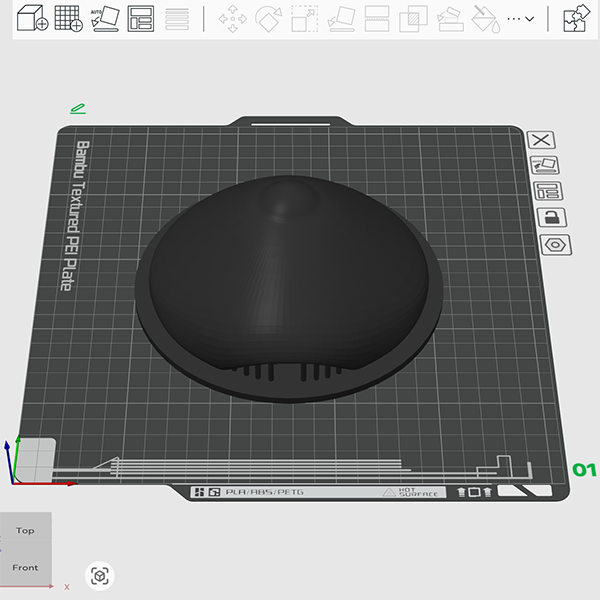Viewport: 600px width, 600px height.
Task: Arrange objects on this plate
Action: coord(547,191)
